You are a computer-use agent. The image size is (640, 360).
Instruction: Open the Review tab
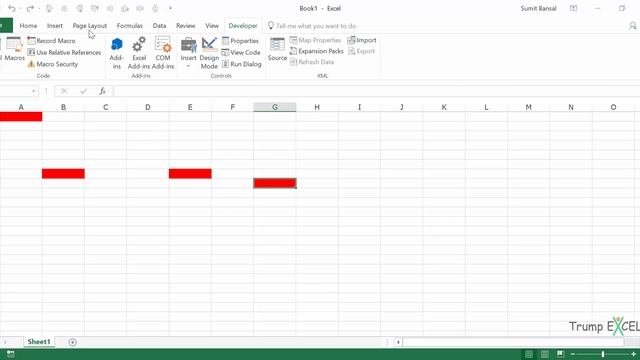coord(186,25)
